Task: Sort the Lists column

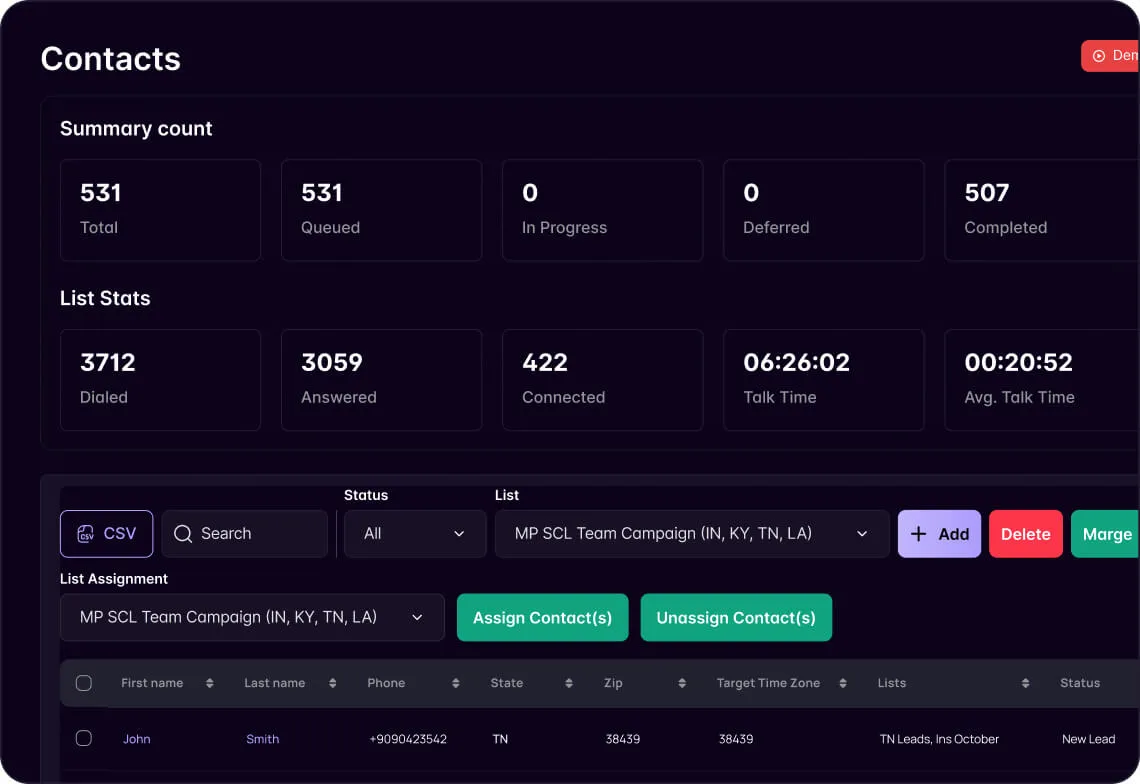Action: (1024, 683)
